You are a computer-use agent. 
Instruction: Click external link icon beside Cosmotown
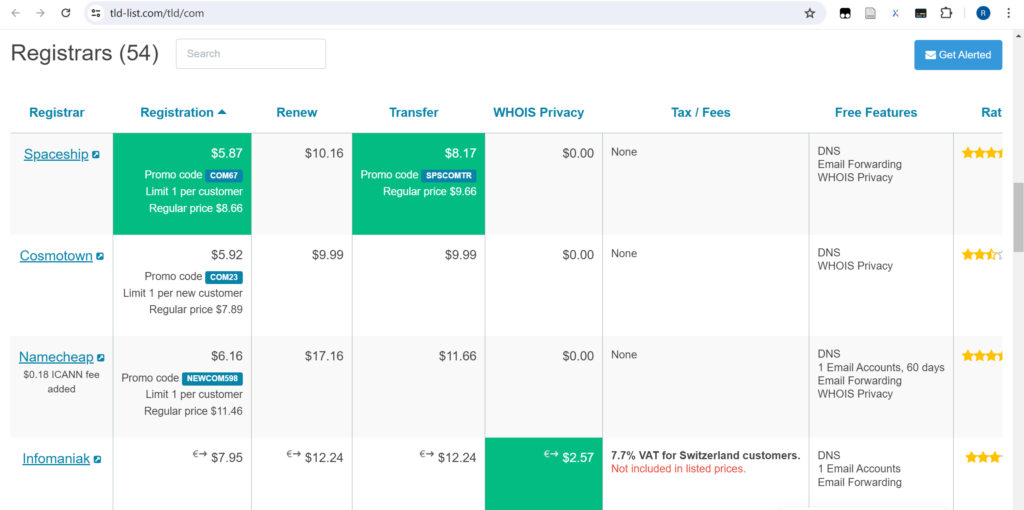(100, 257)
